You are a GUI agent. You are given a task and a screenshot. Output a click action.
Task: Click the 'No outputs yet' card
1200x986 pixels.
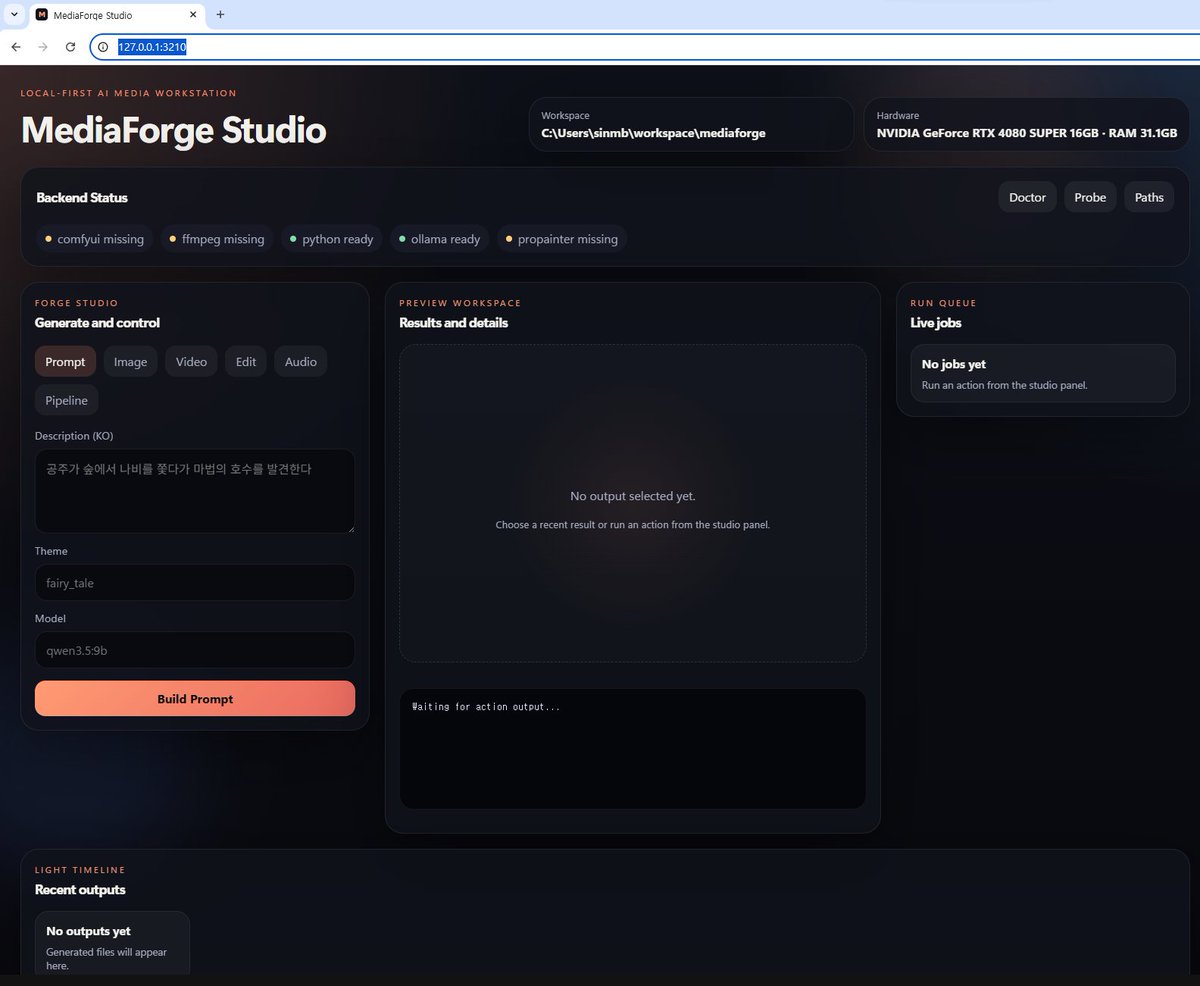pyautogui.click(x=112, y=942)
